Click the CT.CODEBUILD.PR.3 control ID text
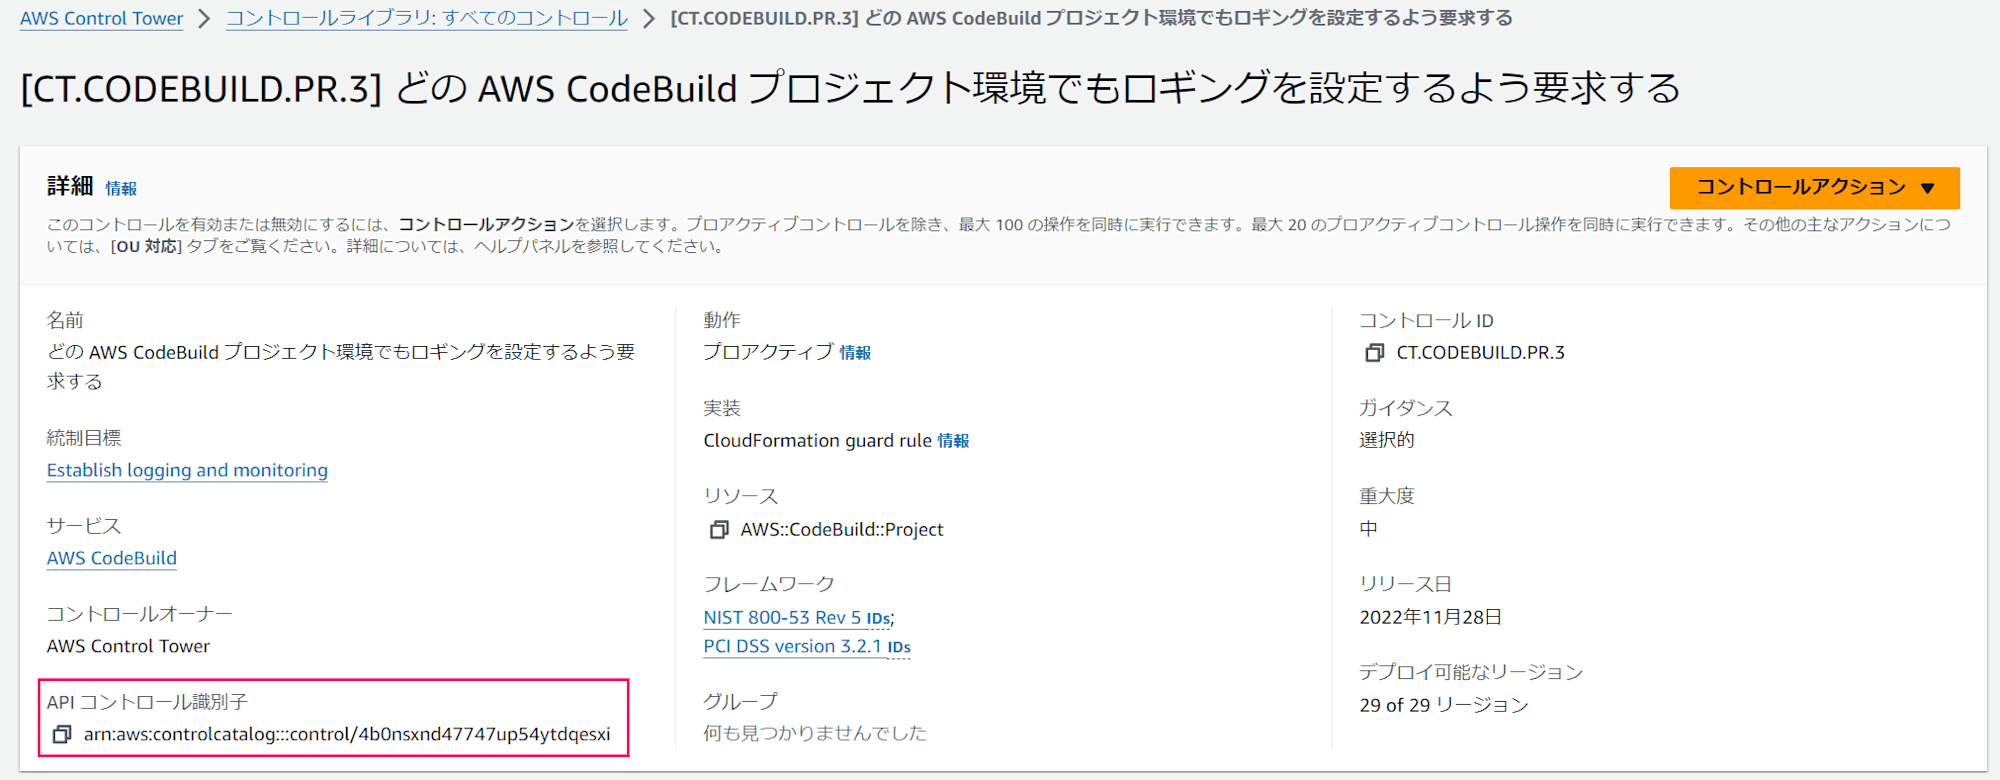Image resolution: width=2000 pixels, height=780 pixels. coord(1481,353)
